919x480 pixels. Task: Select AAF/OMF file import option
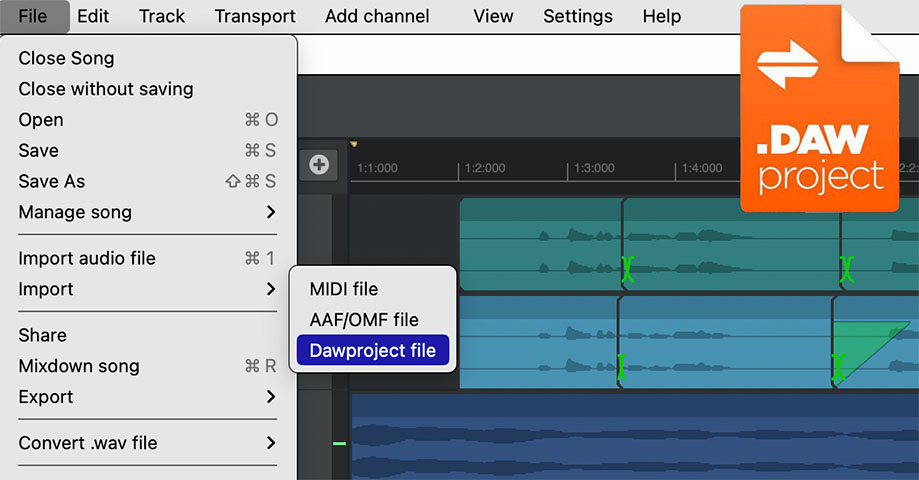[364, 320]
